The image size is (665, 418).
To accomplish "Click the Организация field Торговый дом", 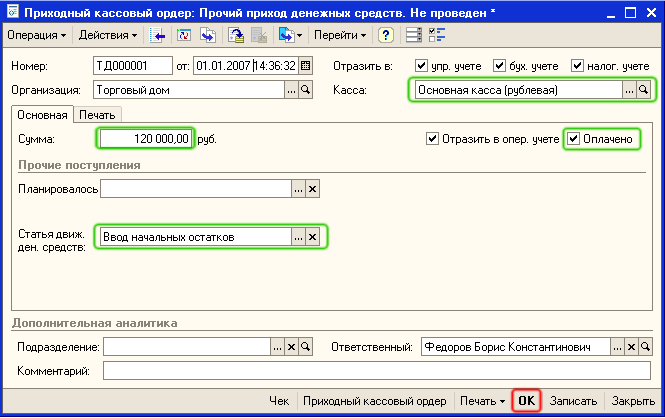I will tap(189, 90).
